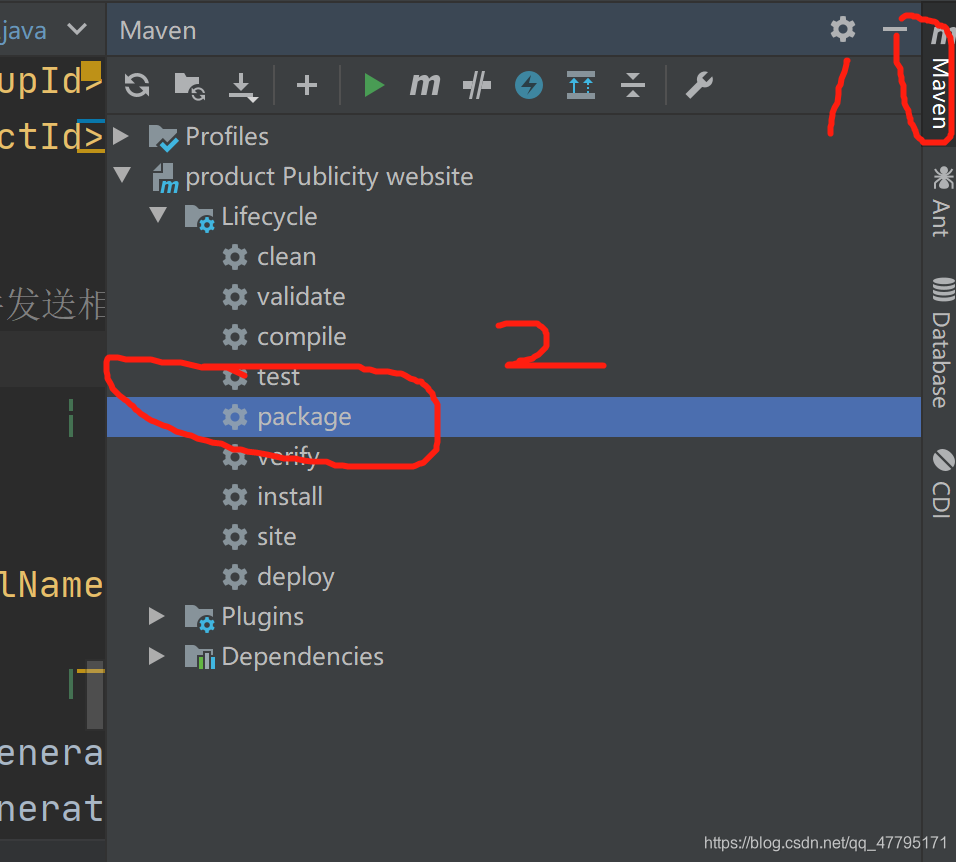Select the package lifecycle goal

pos(304,418)
